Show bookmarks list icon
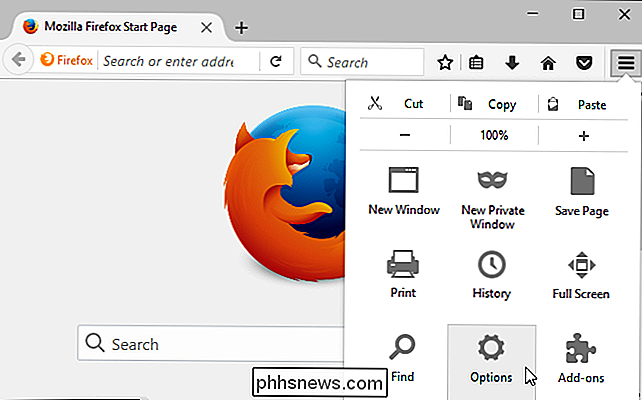The width and height of the screenshot is (642, 400). (x=476, y=63)
